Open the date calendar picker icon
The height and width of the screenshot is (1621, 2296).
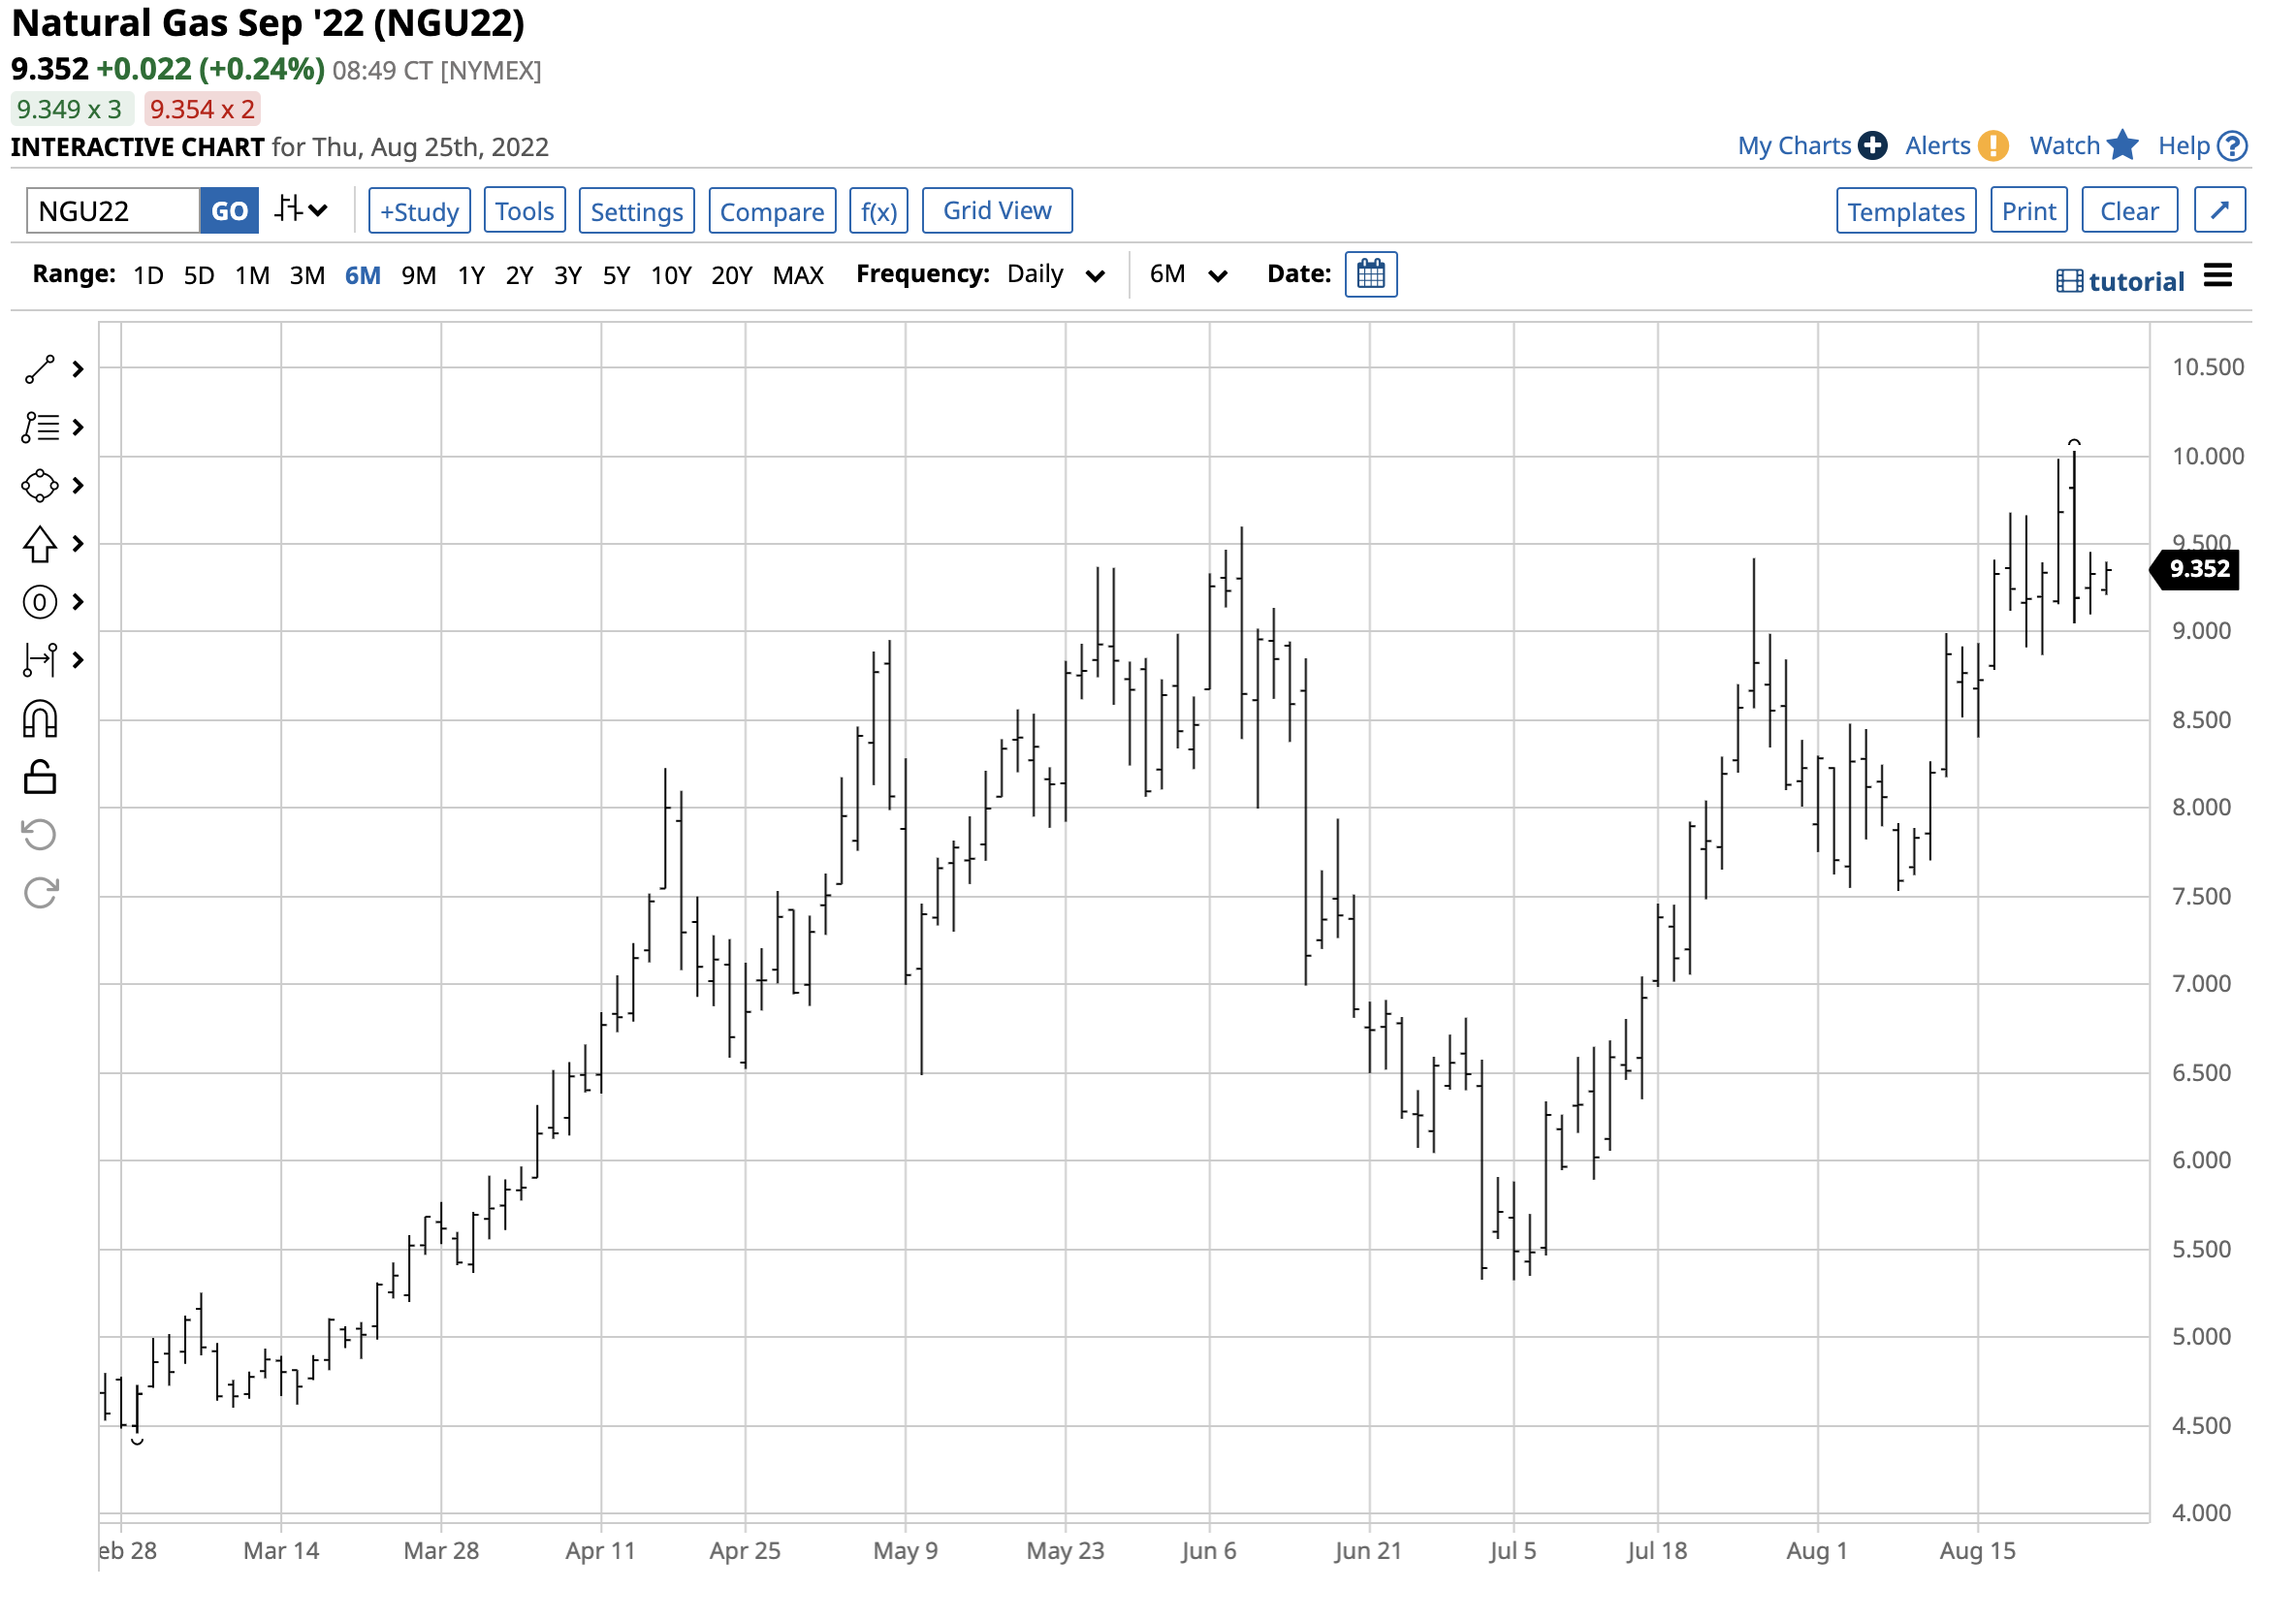[x=1371, y=275]
